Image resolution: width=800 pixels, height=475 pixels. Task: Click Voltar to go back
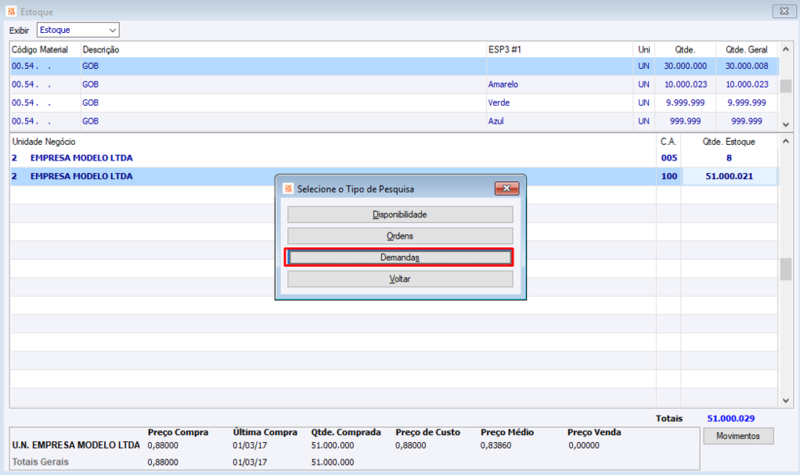[400, 279]
